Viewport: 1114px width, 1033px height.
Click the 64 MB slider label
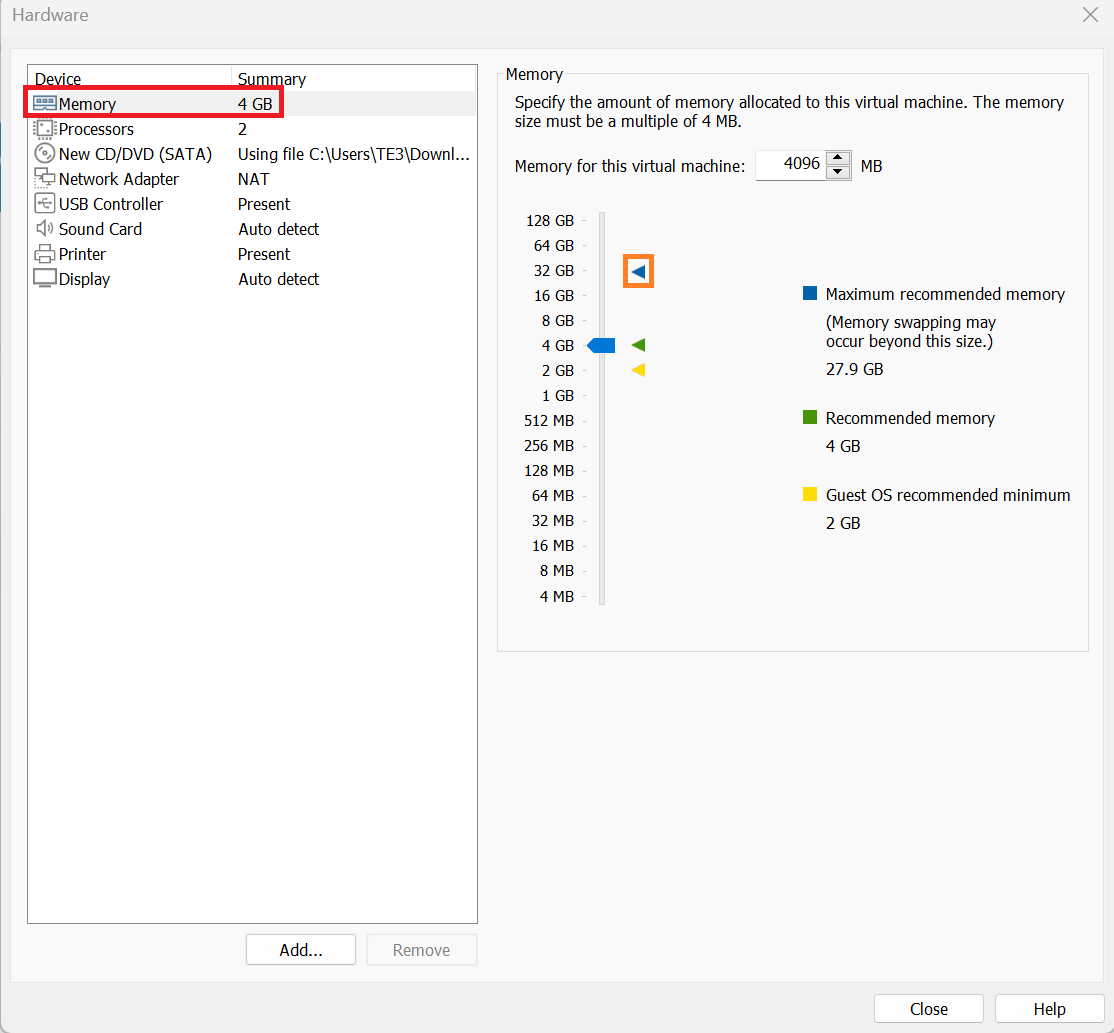(x=553, y=496)
